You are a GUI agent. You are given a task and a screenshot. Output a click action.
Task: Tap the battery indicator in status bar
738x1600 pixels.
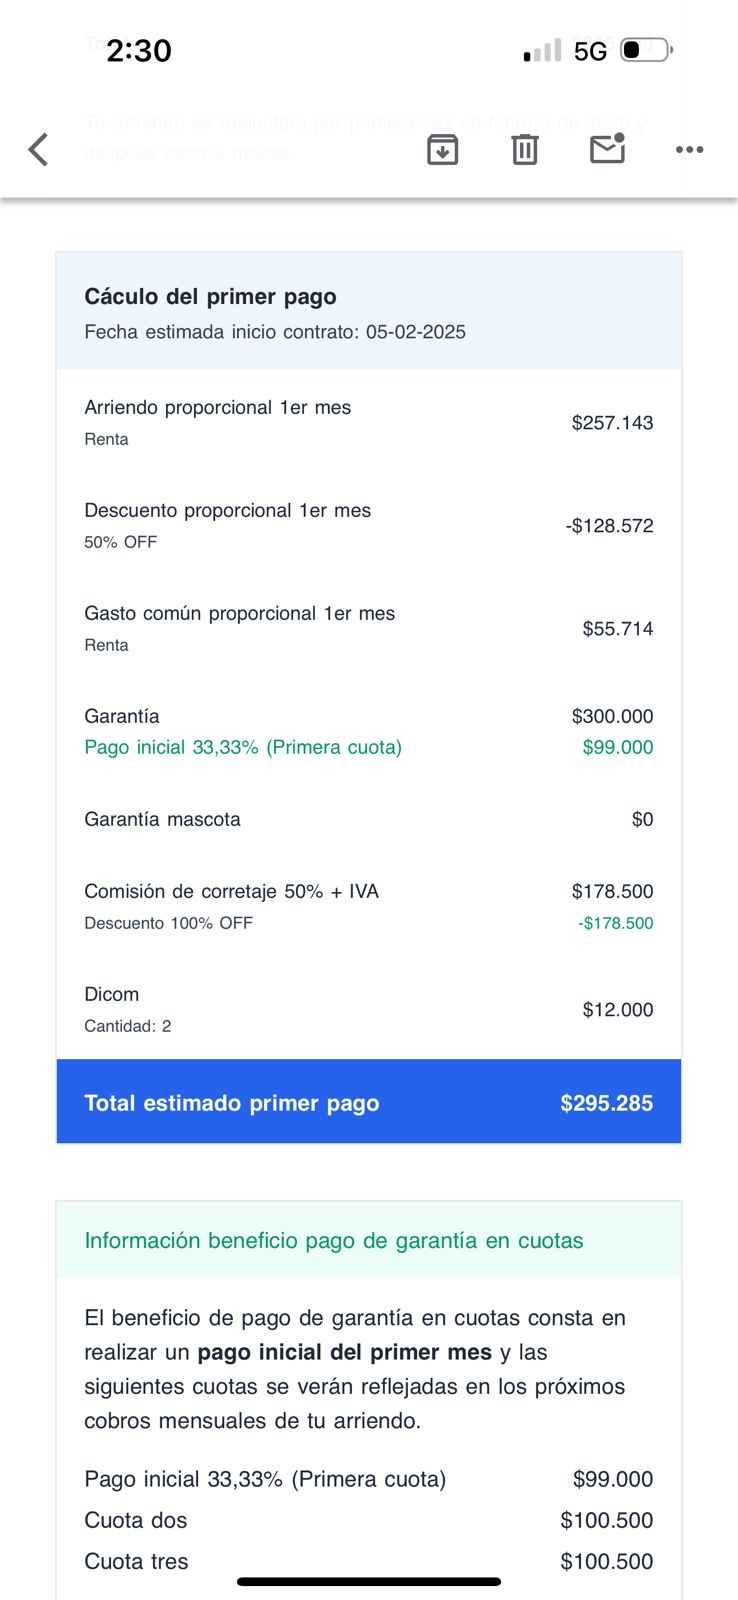[646, 50]
